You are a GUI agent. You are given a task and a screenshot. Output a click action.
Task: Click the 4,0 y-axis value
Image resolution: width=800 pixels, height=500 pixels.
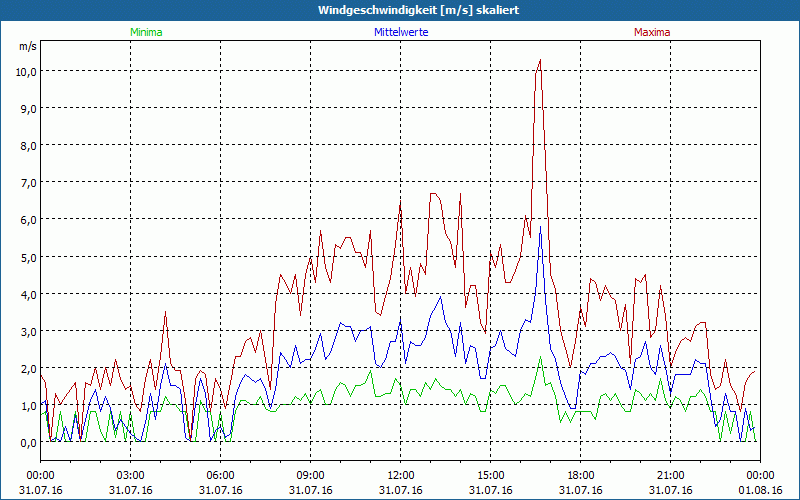29,294
